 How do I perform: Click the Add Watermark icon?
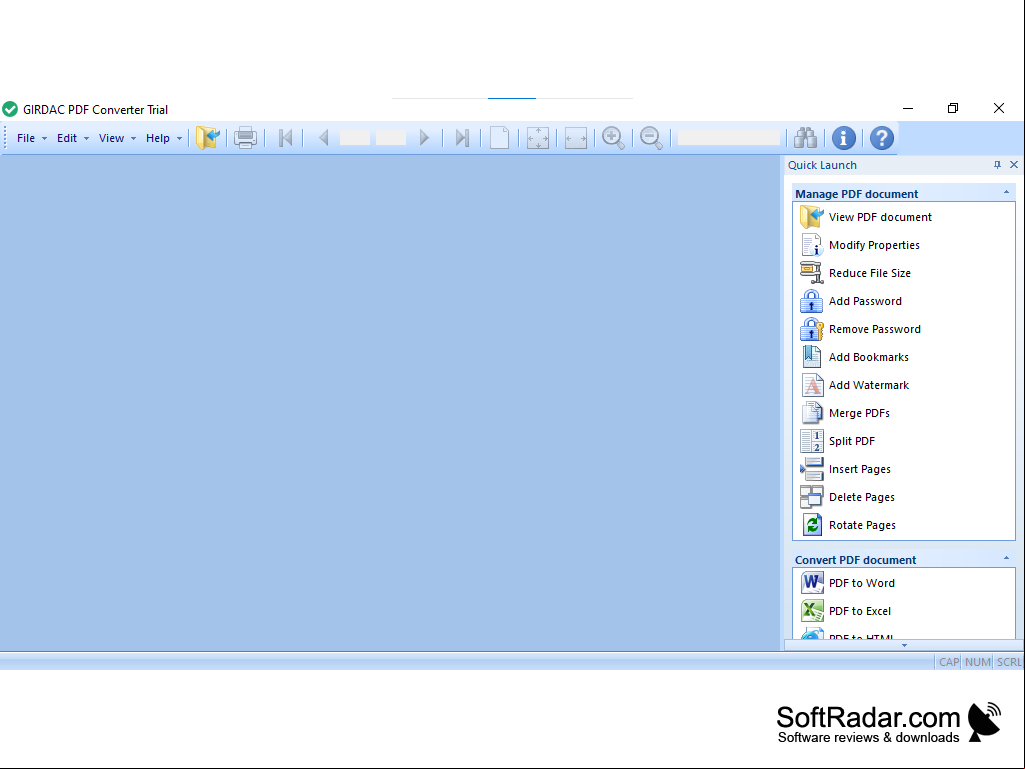(811, 385)
